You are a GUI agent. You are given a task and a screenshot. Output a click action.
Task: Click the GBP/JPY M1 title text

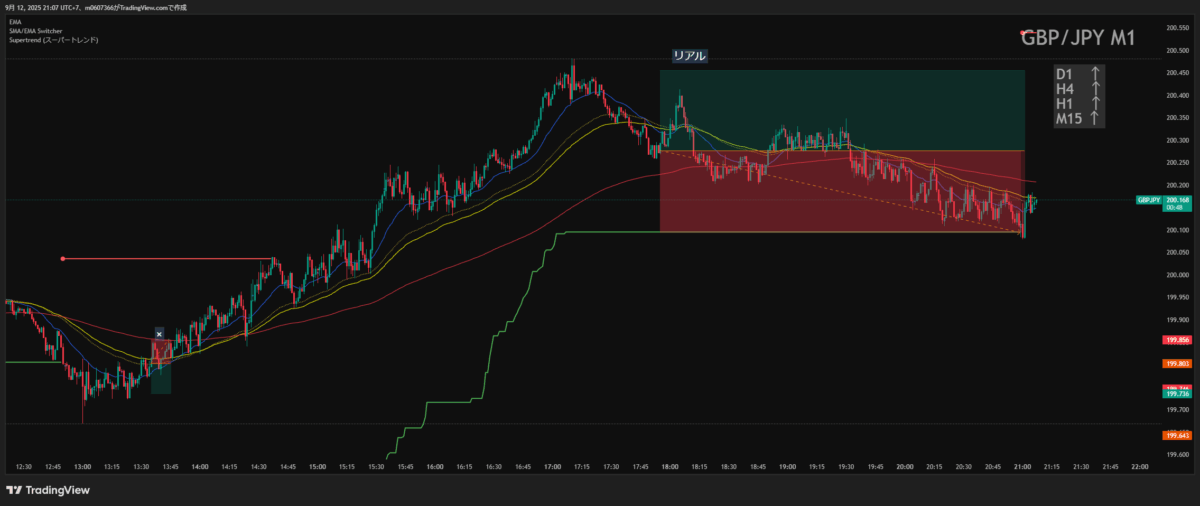click(1078, 38)
